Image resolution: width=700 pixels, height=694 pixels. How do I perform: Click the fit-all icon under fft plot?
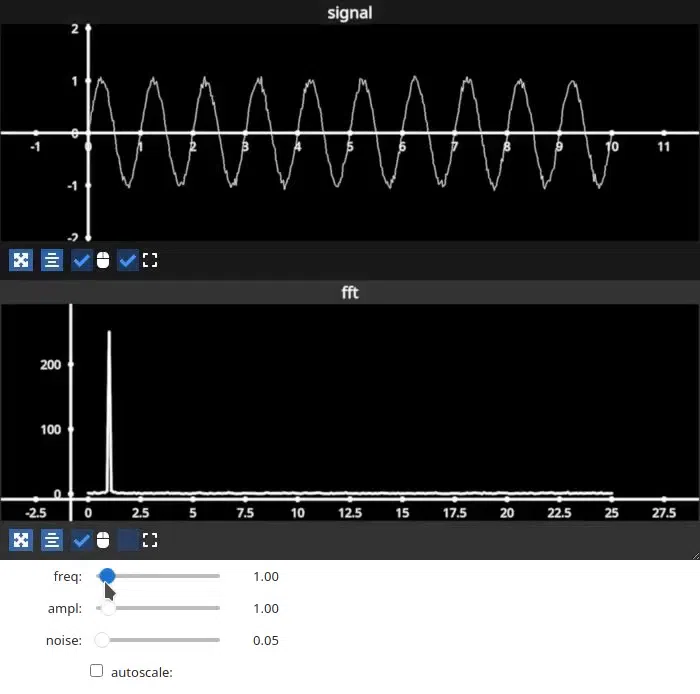click(x=20, y=540)
